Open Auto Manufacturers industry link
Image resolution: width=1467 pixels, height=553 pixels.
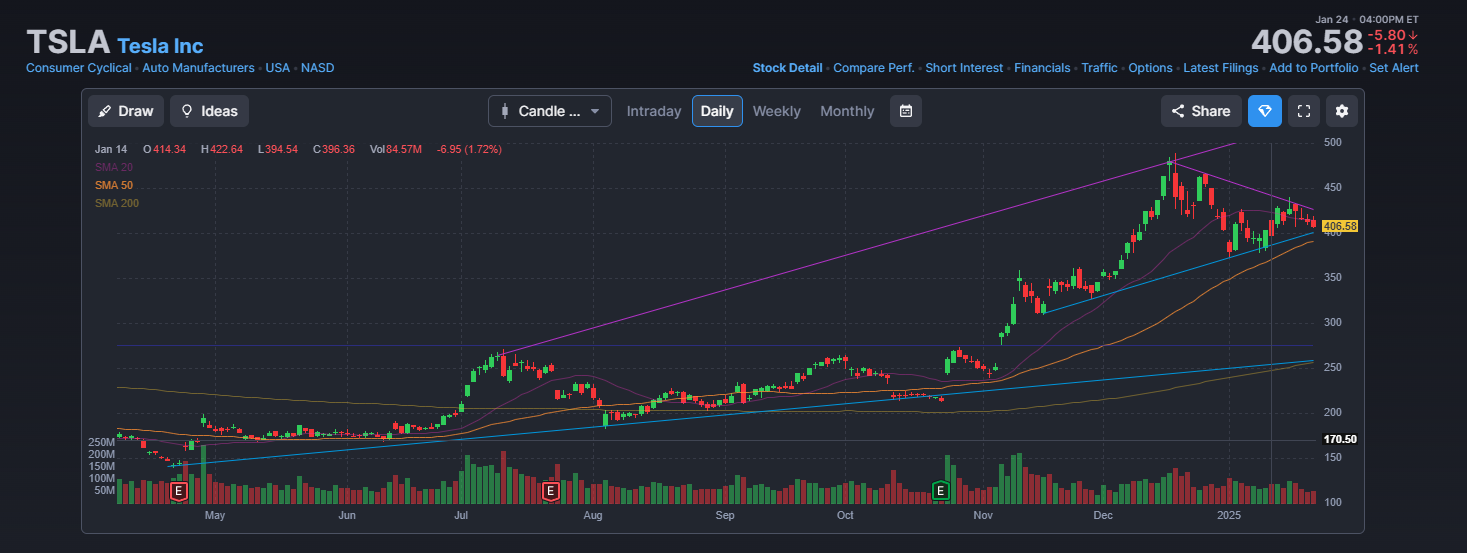click(x=198, y=68)
